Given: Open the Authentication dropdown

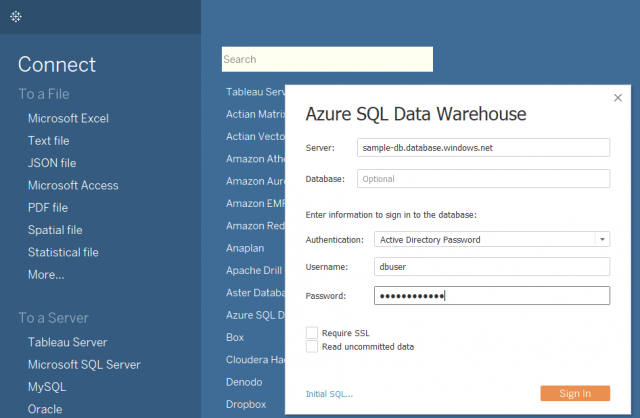Looking at the screenshot, I should 492,240.
